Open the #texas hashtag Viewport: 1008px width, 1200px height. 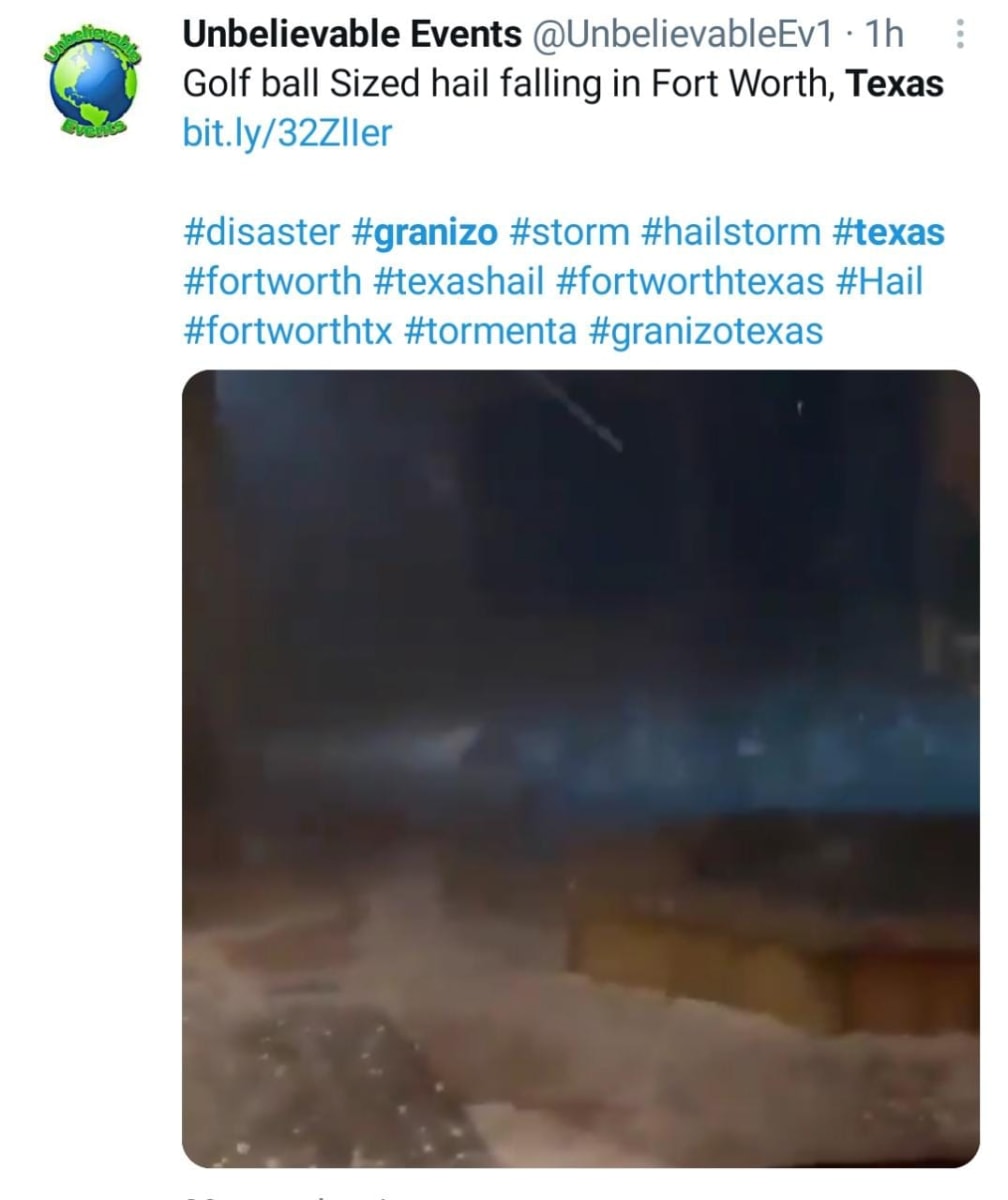(x=889, y=232)
